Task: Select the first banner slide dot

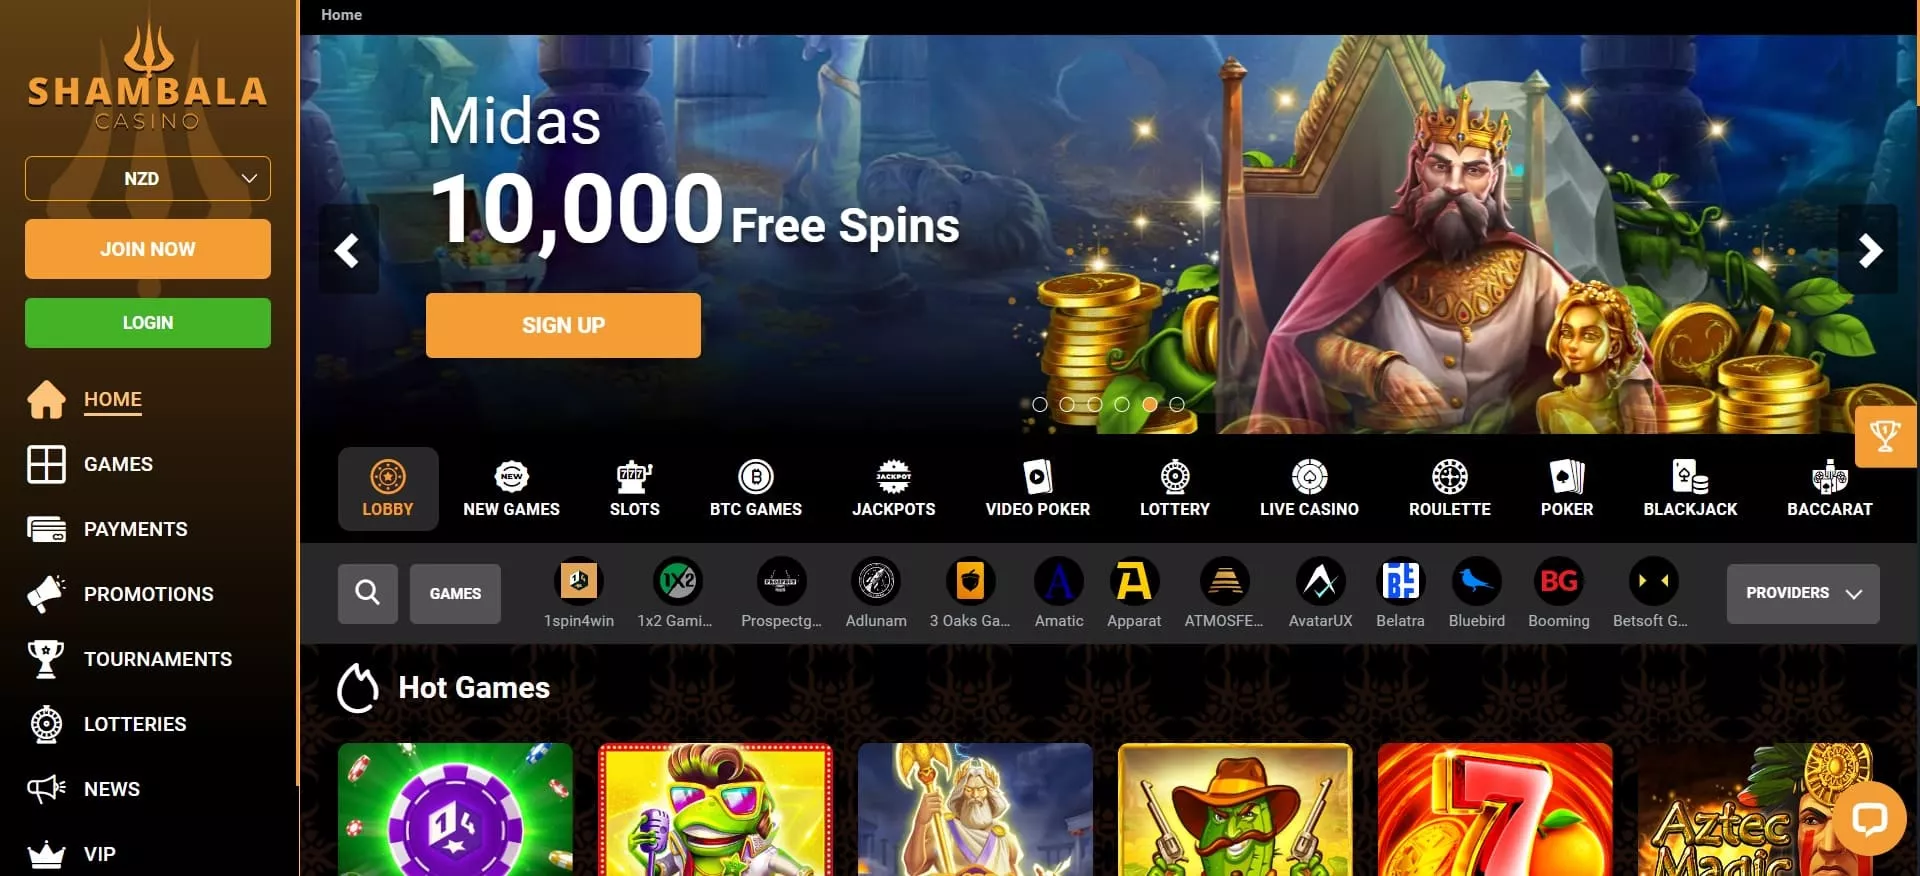Action: (x=1040, y=404)
